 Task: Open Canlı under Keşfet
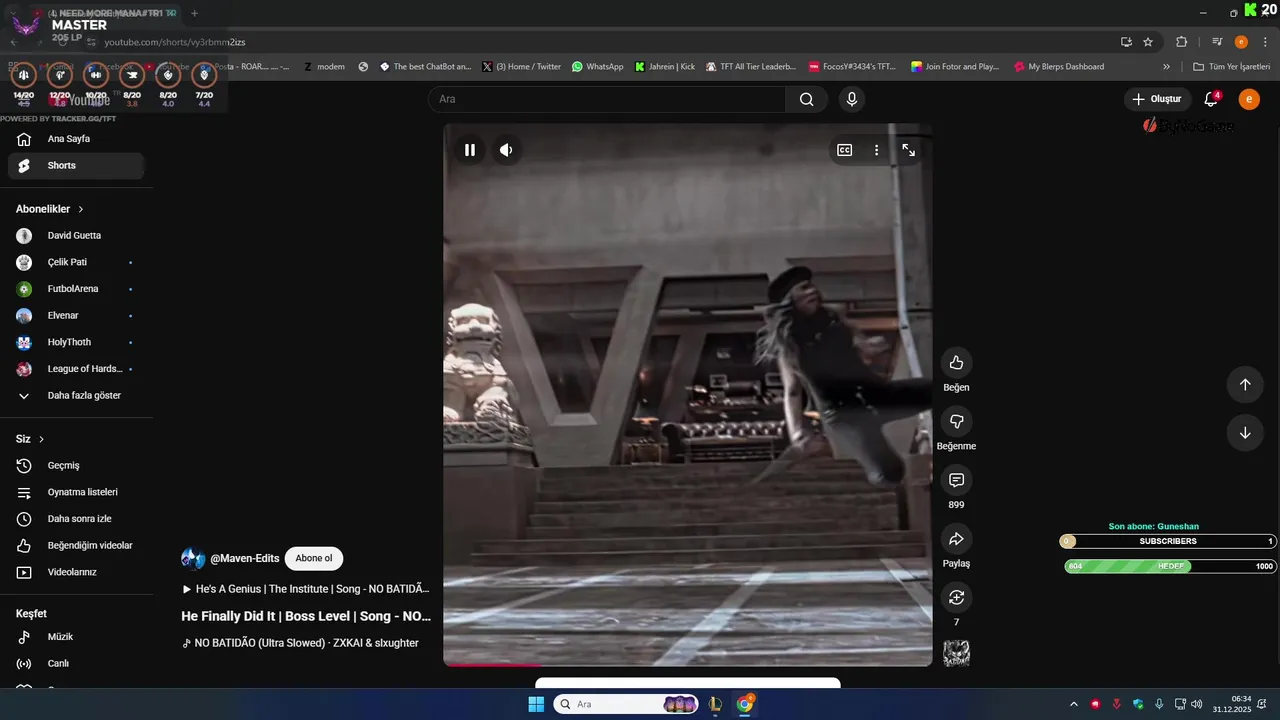coord(76,664)
